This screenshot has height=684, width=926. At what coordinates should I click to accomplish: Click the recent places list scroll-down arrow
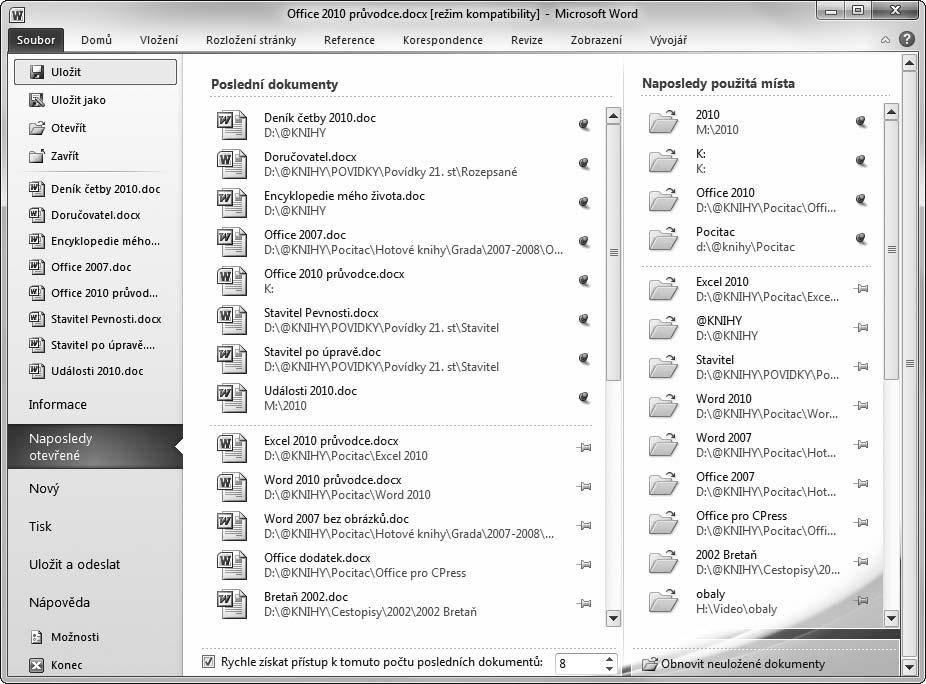[x=891, y=618]
